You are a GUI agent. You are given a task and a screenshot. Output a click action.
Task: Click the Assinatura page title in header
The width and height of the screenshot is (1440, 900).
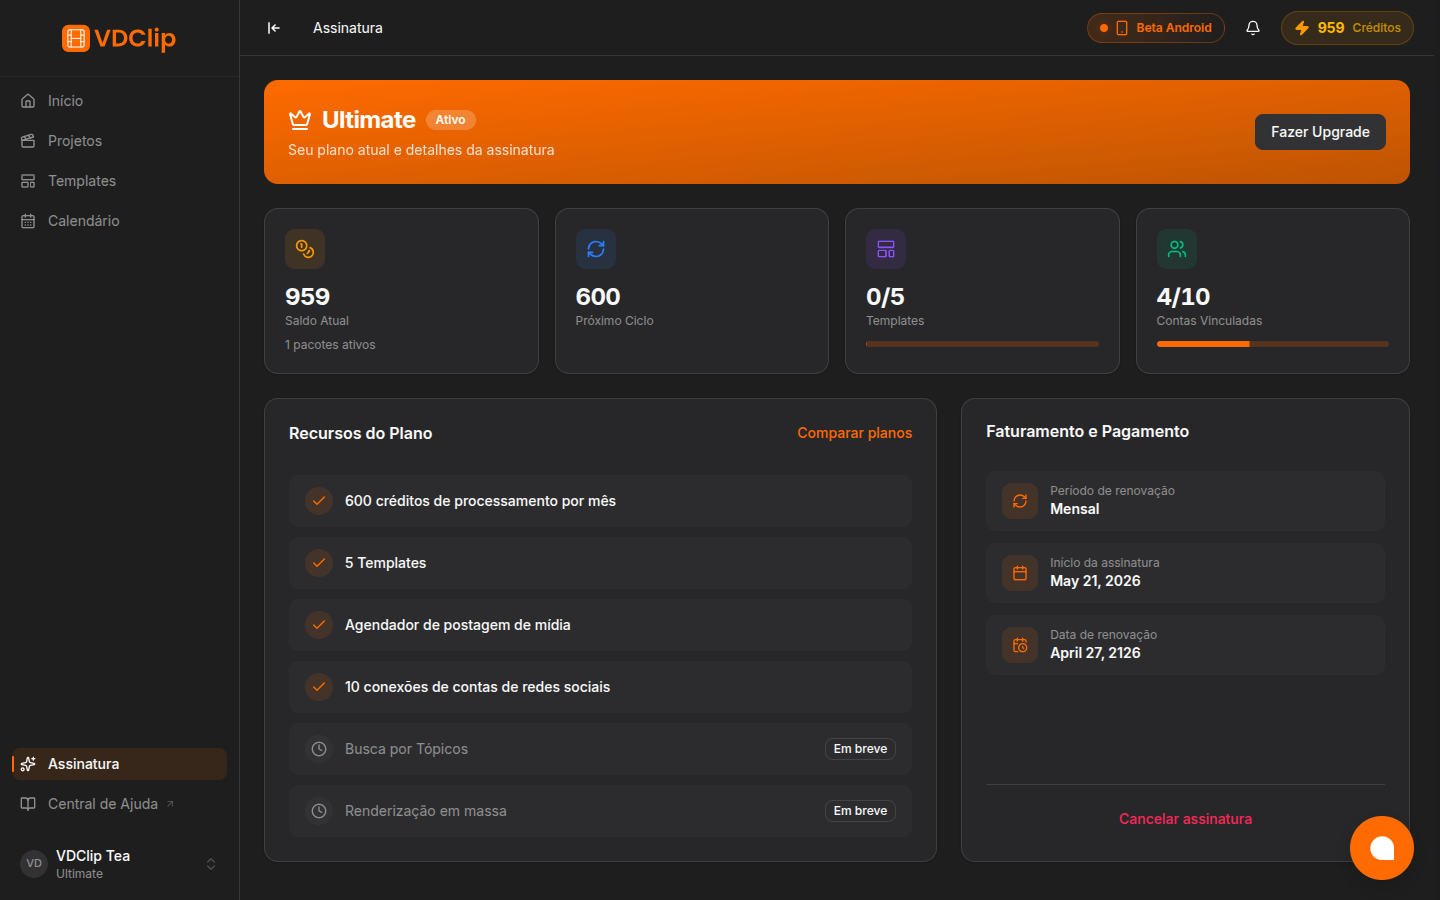[x=348, y=28]
